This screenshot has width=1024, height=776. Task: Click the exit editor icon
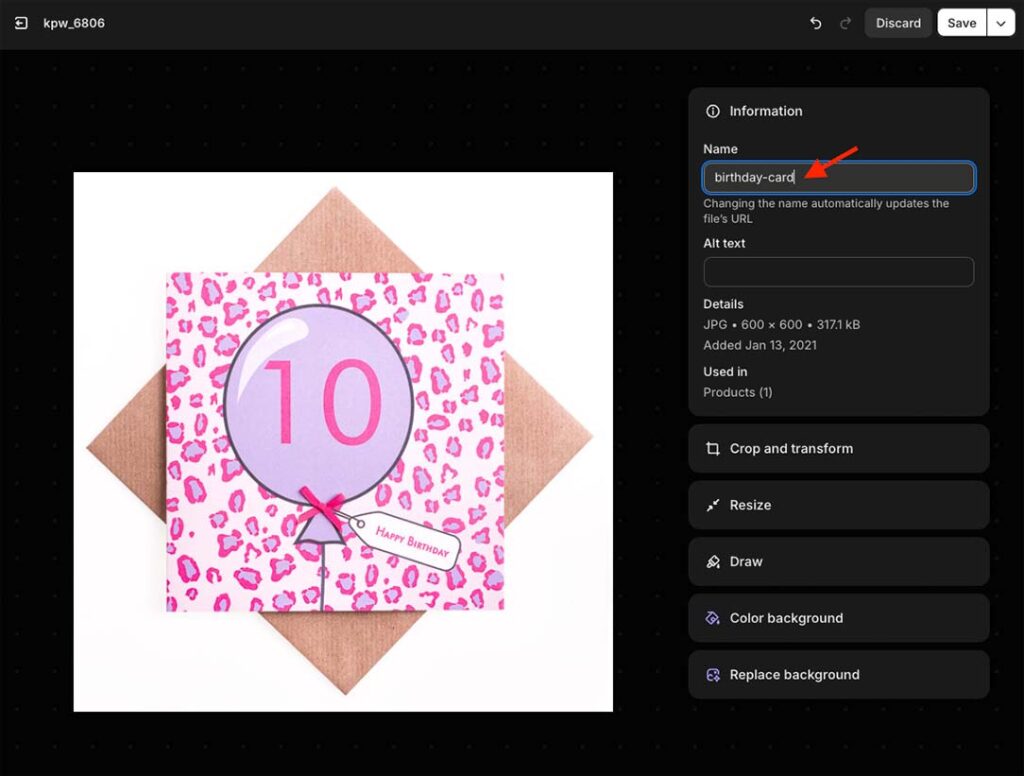[21, 24]
